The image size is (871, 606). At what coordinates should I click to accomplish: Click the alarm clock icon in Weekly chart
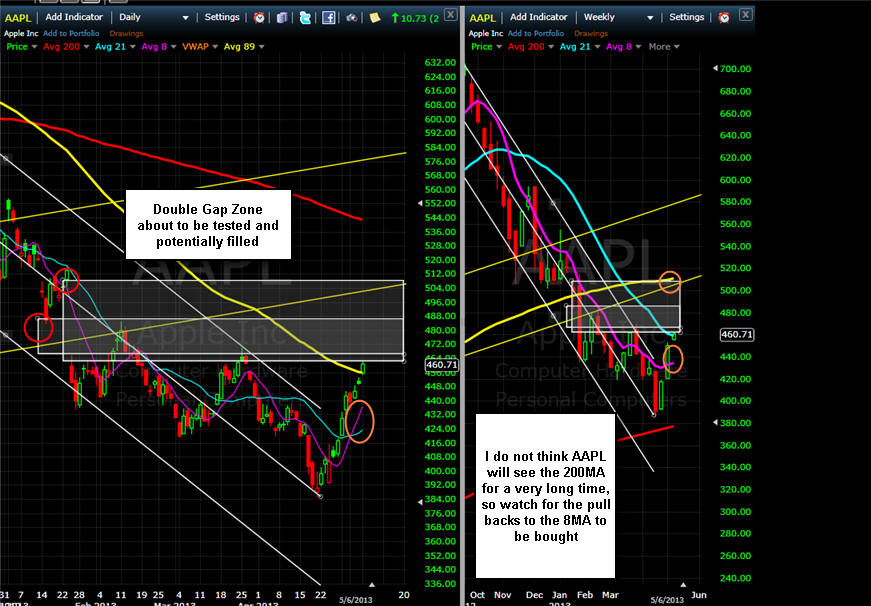point(724,18)
